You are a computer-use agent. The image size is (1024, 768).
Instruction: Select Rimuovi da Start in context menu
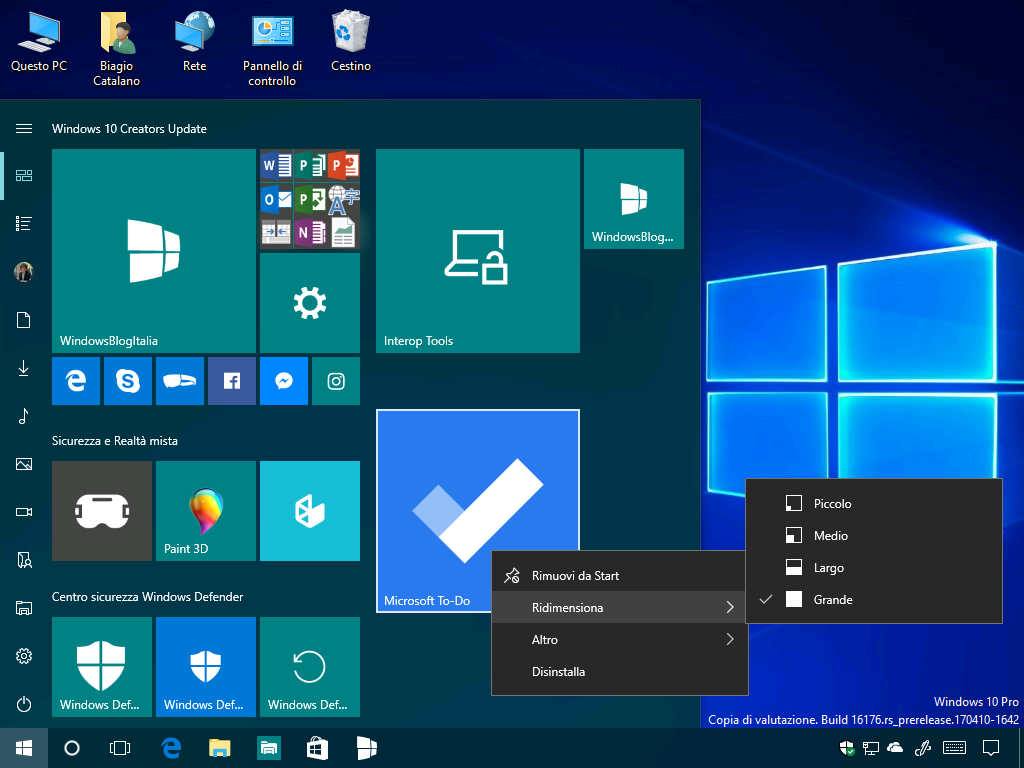pos(619,575)
